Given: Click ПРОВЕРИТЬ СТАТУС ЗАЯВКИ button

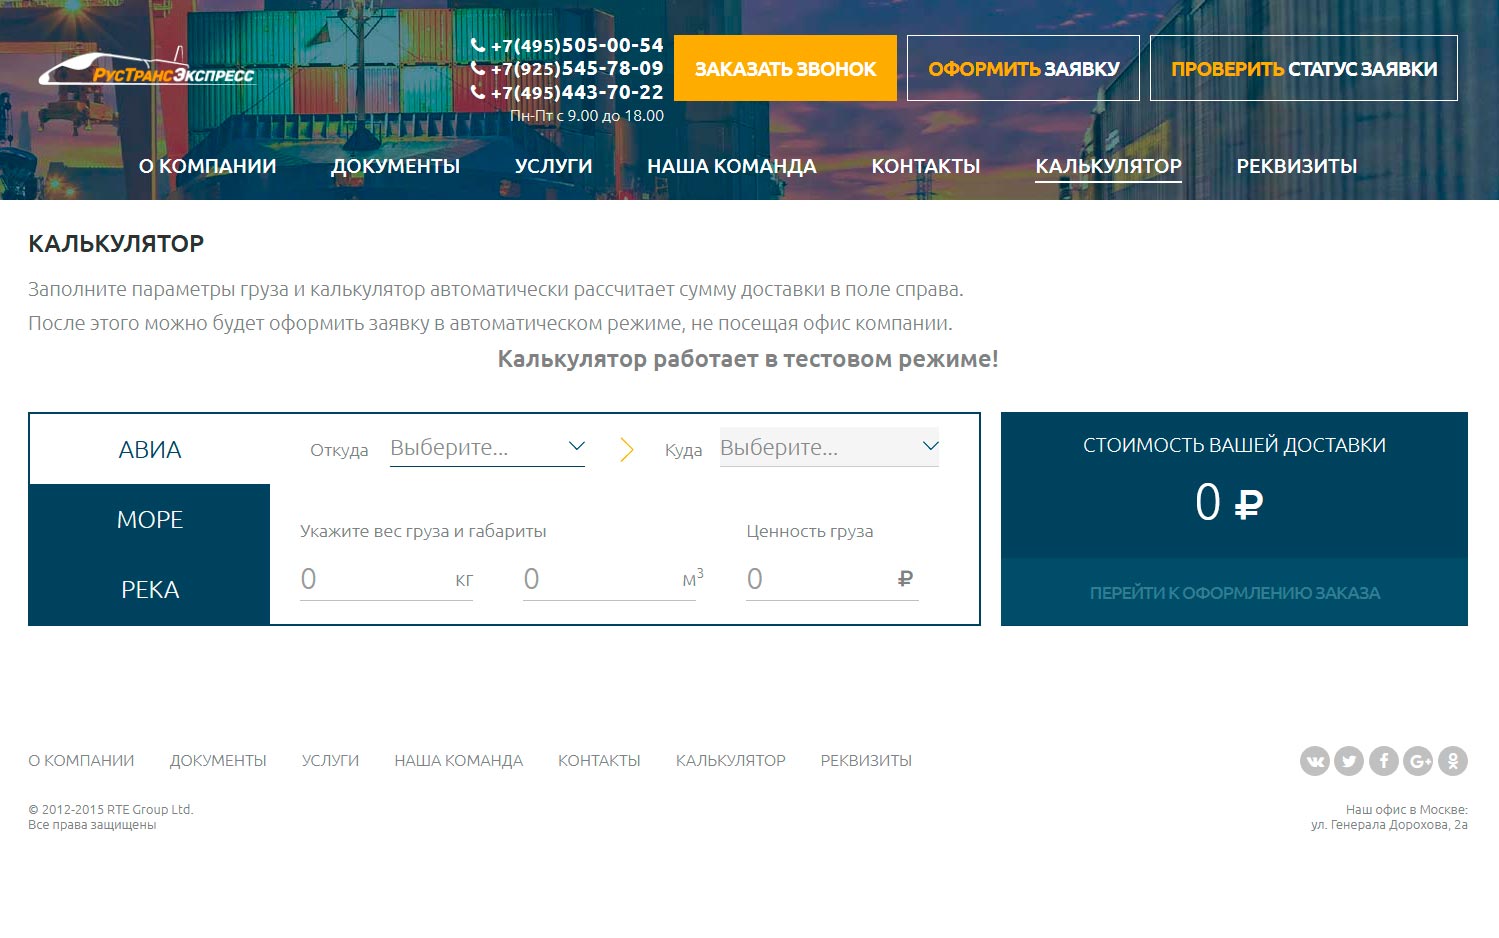Looking at the screenshot, I should coord(1304,68).
